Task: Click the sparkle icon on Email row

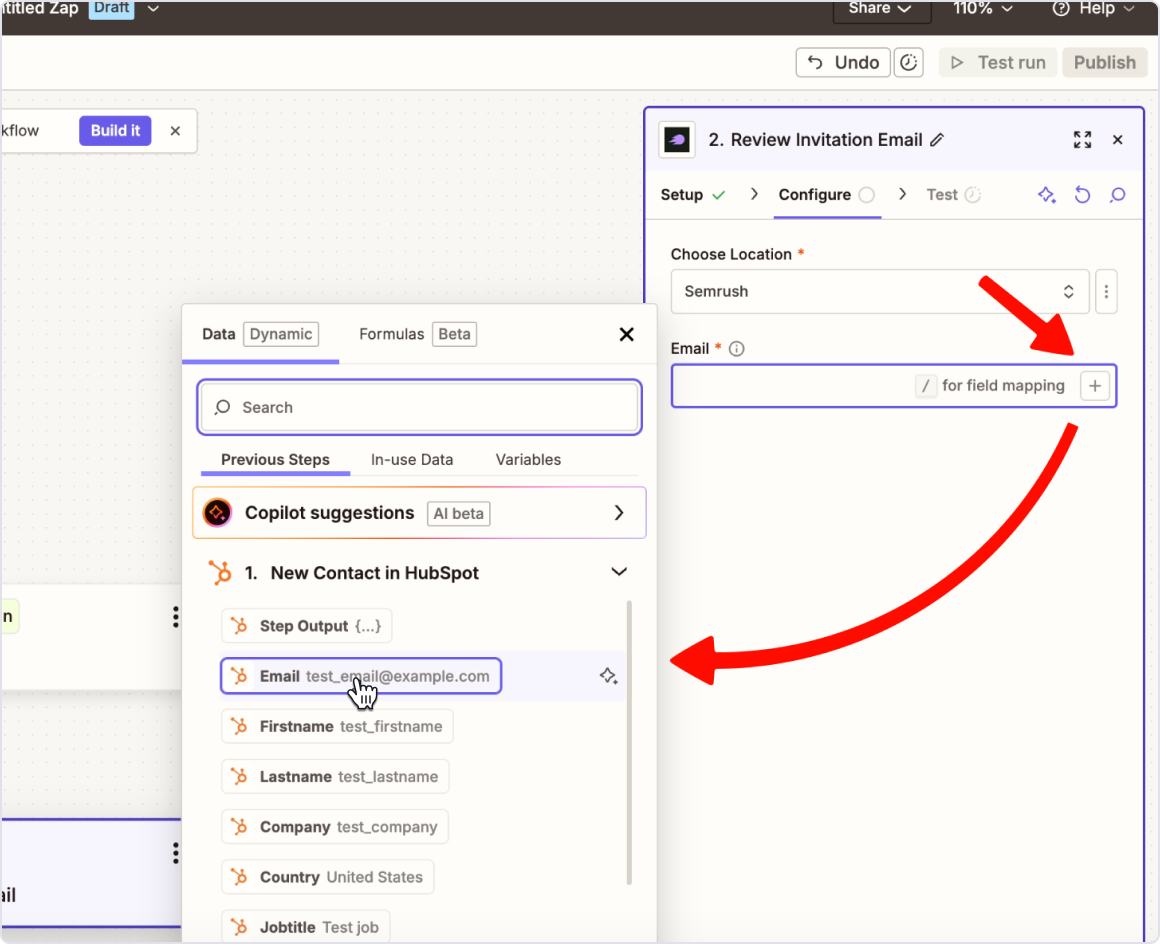Action: [x=608, y=676]
